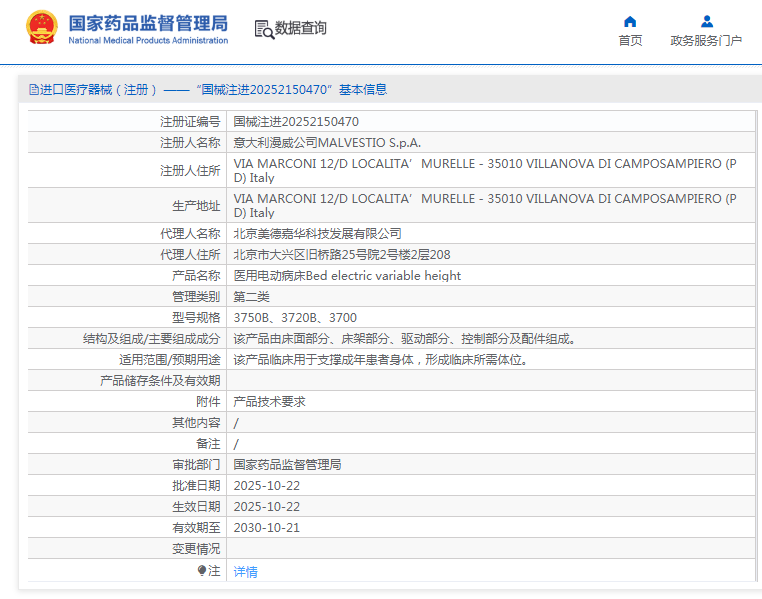Click the 代理人名称 label
This screenshot has height=599, width=762.
pos(190,234)
